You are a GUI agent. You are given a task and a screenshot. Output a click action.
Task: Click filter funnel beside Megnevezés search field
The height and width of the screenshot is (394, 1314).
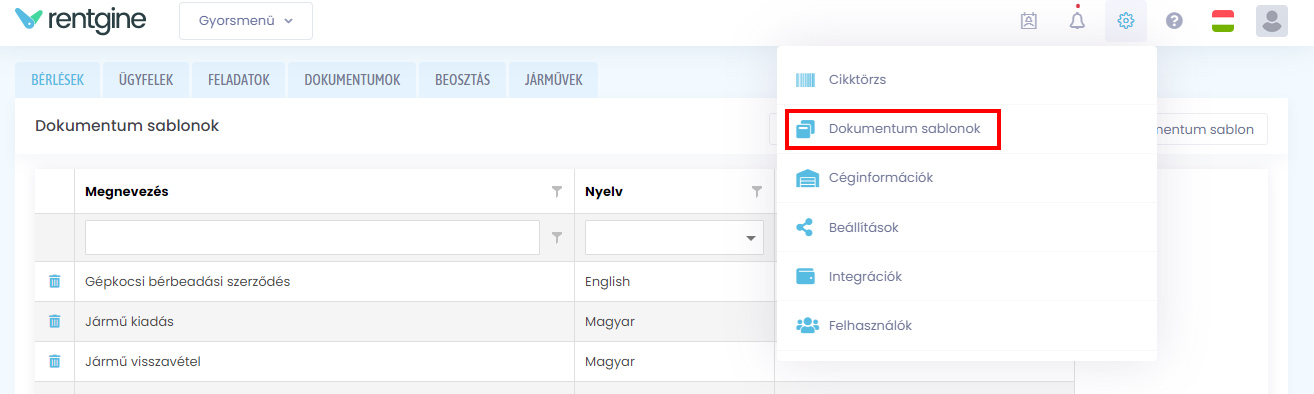pos(557,237)
